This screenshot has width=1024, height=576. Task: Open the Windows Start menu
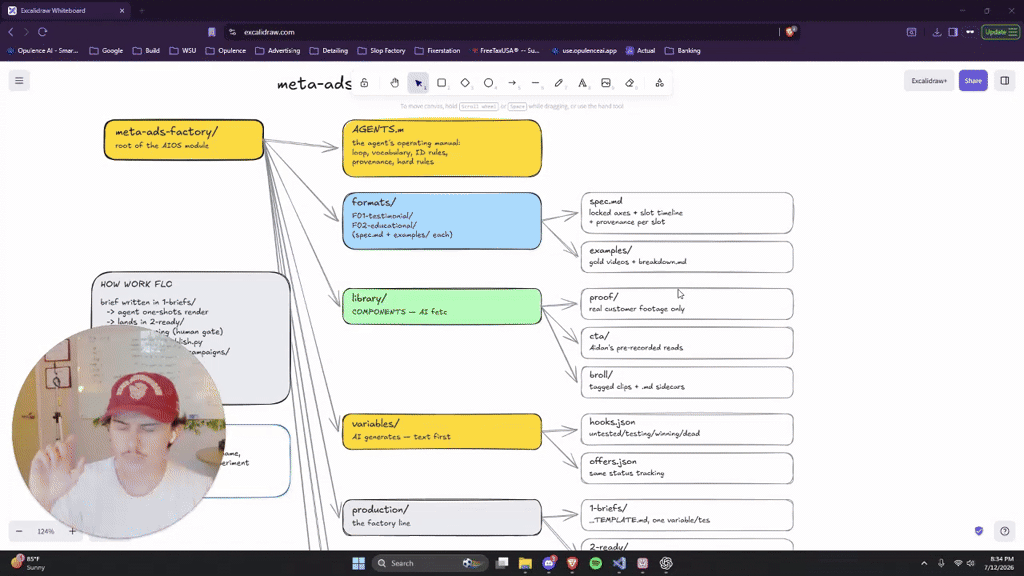click(x=359, y=563)
